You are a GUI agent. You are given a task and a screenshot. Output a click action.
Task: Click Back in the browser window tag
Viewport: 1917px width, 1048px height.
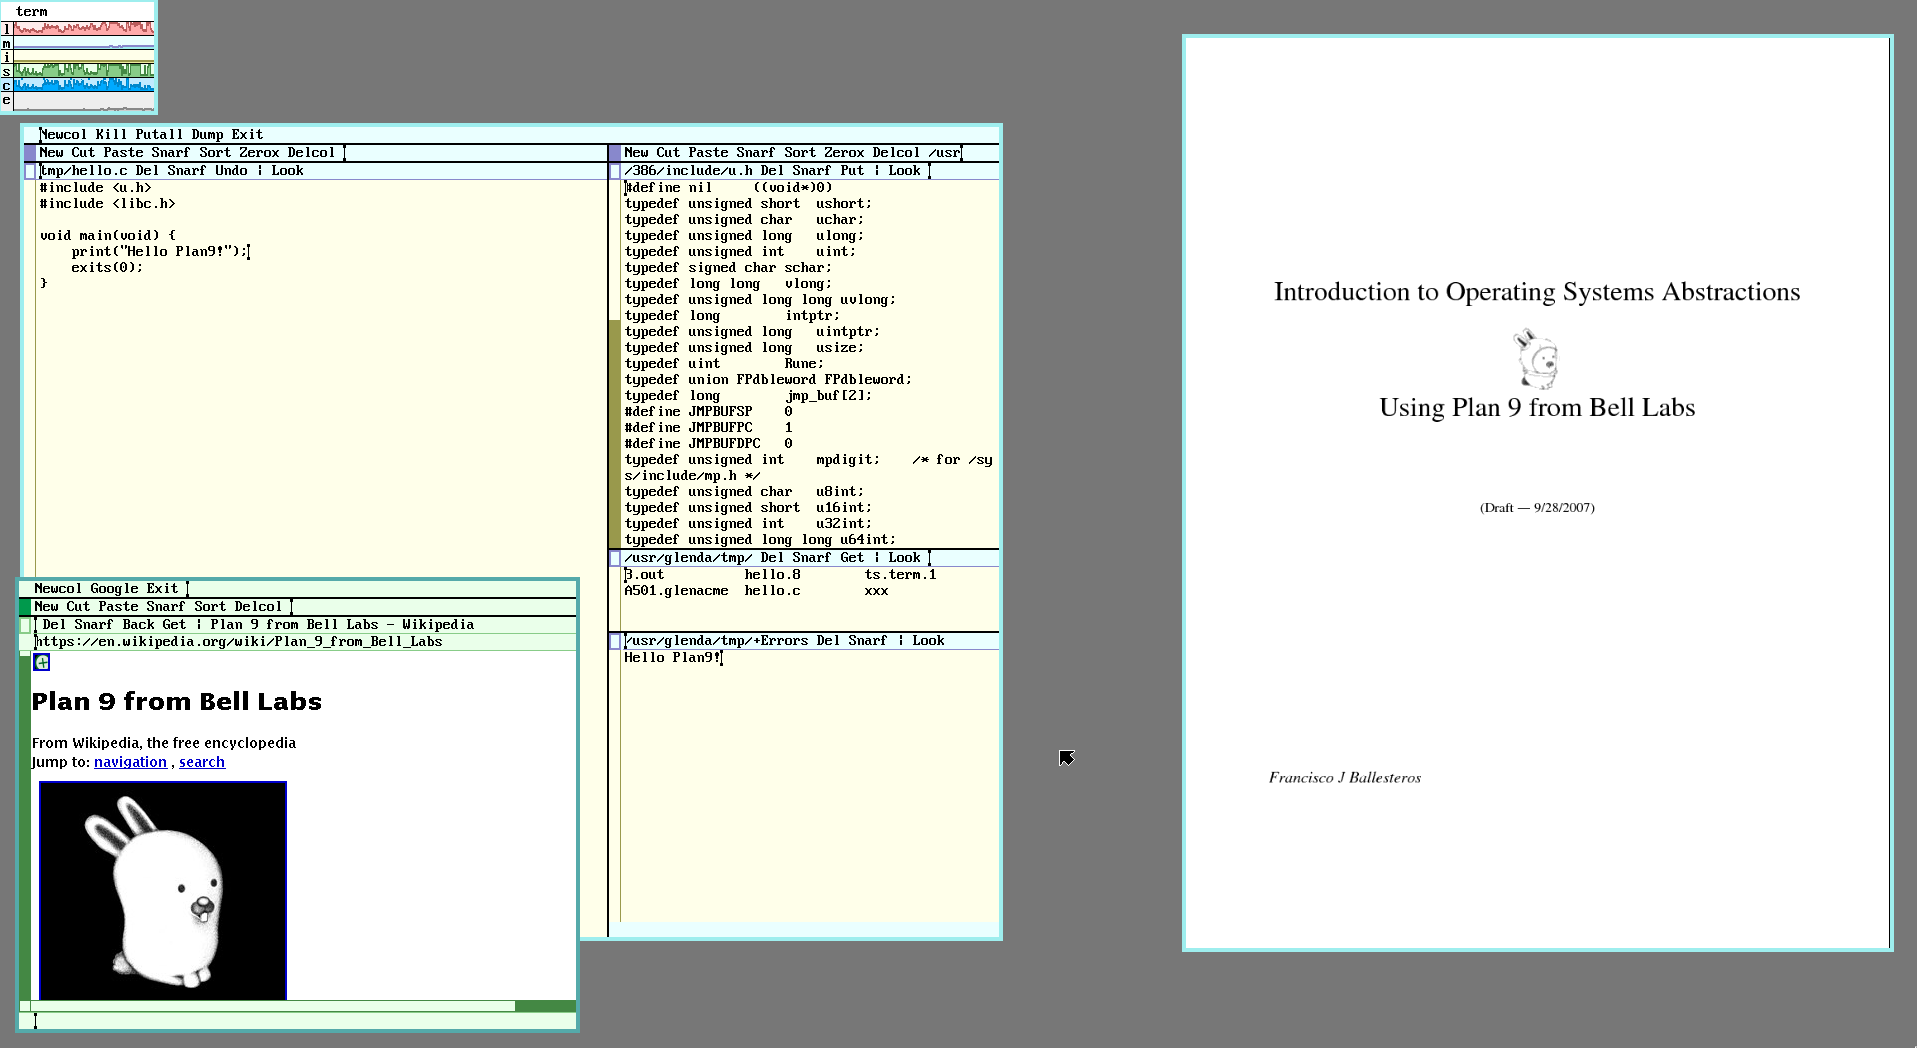tap(138, 625)
